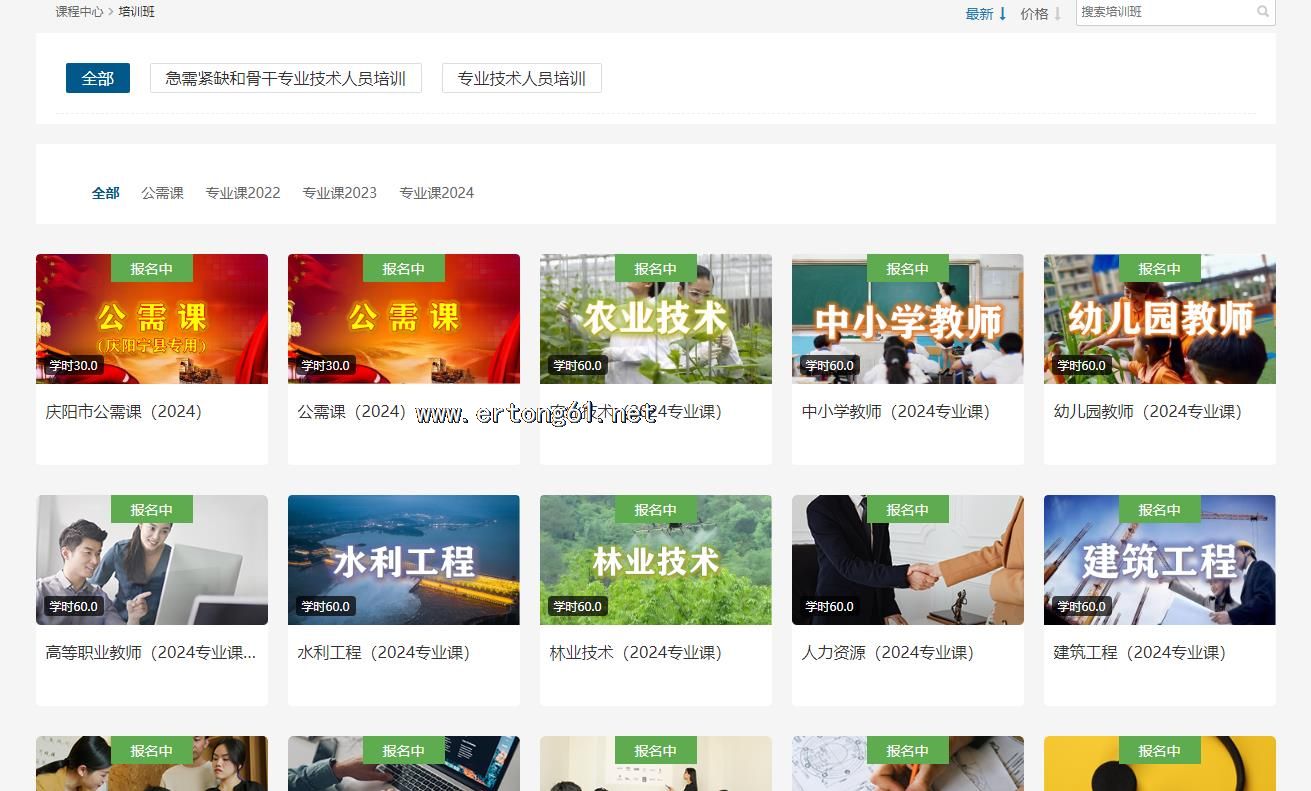Open the 人力资源（2024专业课）course link

[x=887, y=652]
